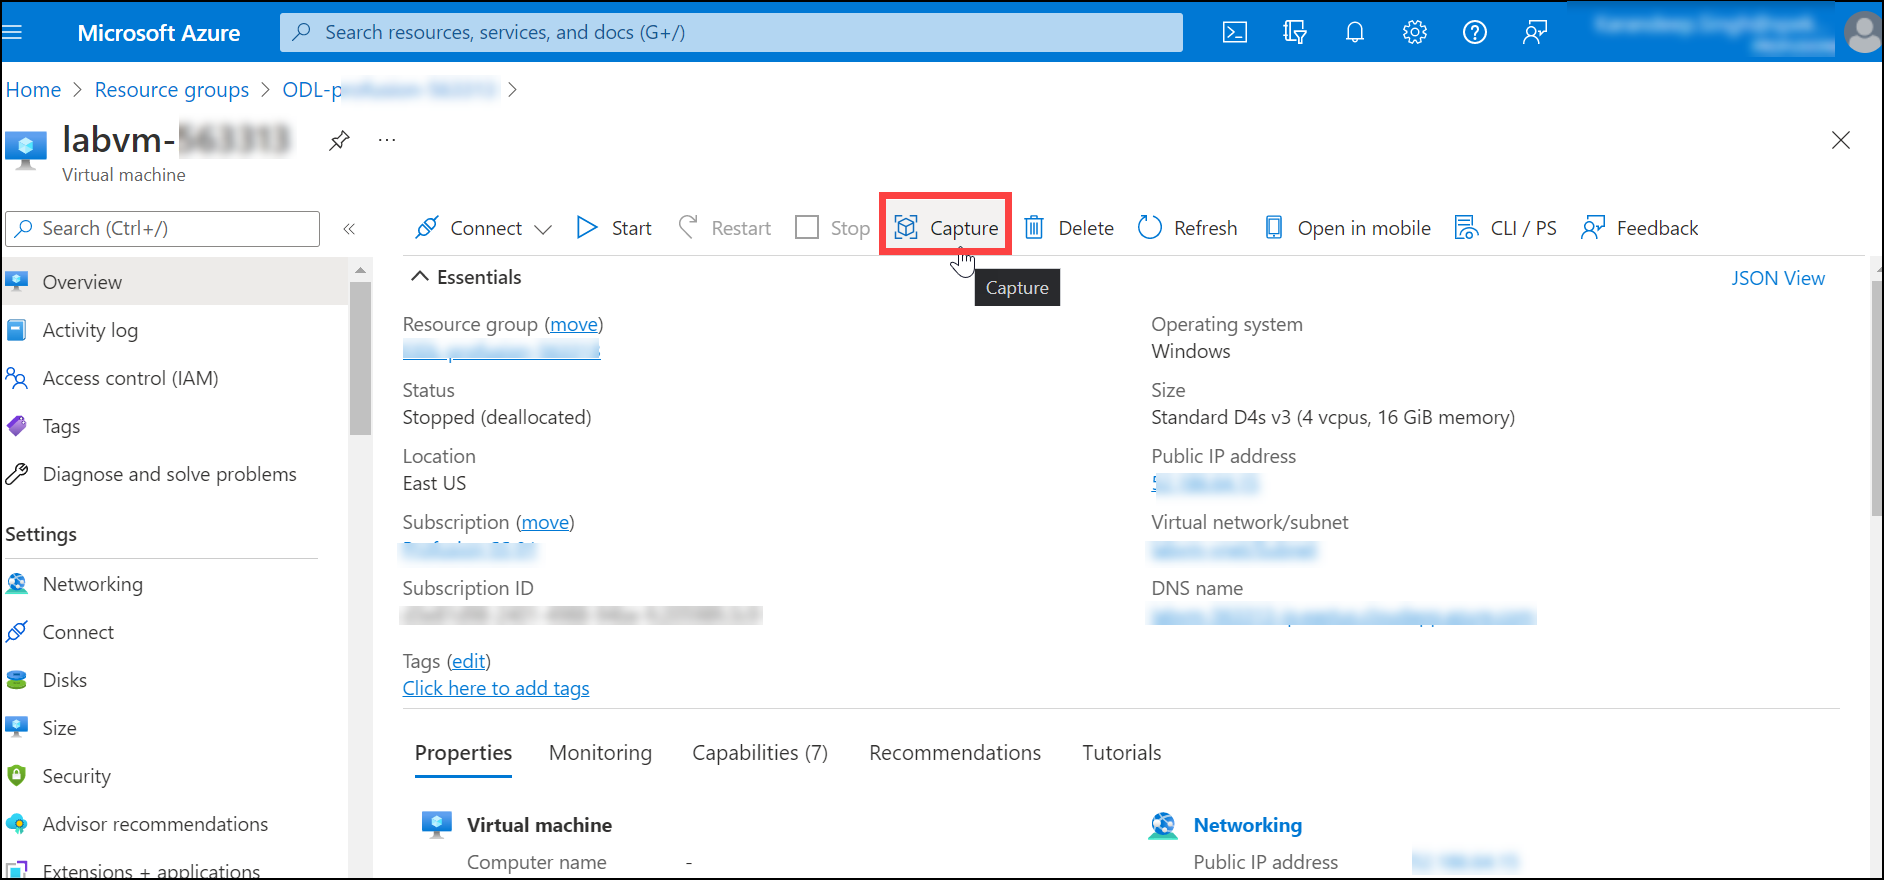
Task: Click here to add tags link
Action: [x=496, y=688]
